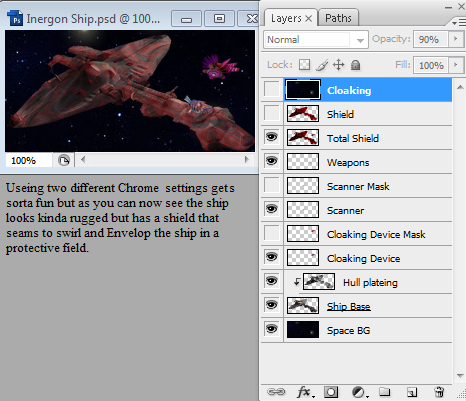Lock all padlock icon

(356, 65)
